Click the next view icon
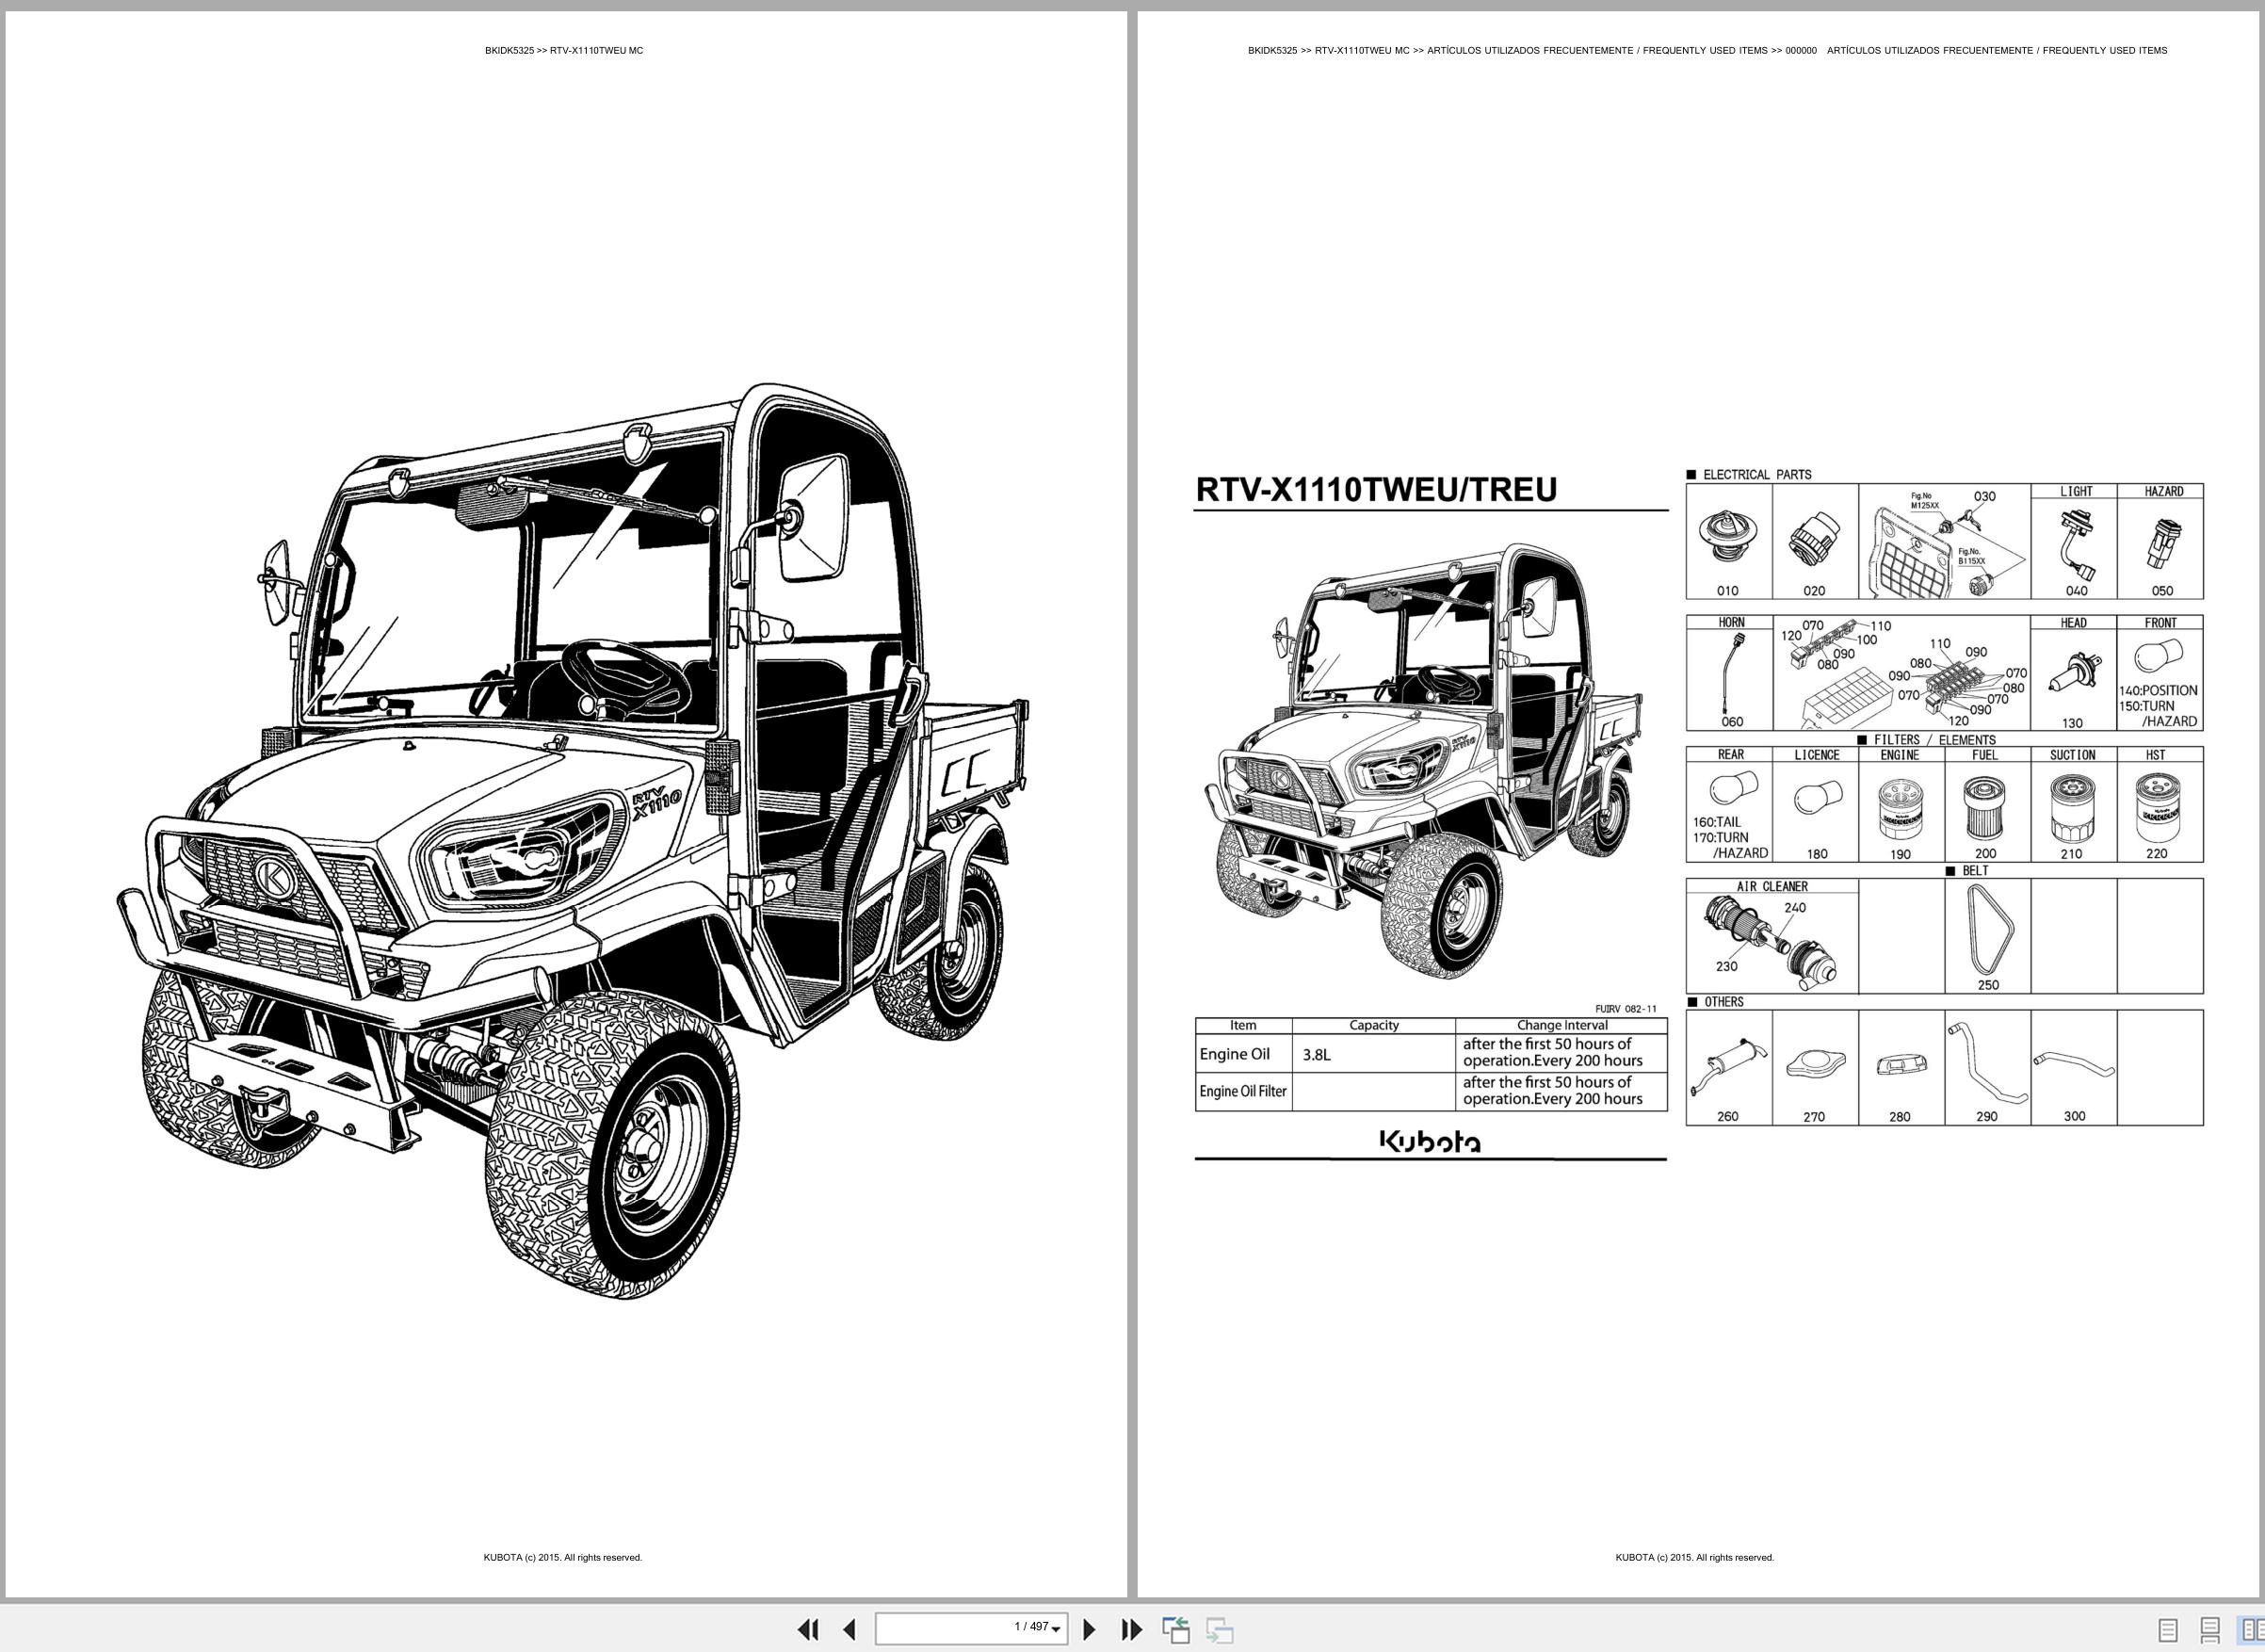The image size is (2265, 1652). pos(1219,1629)
